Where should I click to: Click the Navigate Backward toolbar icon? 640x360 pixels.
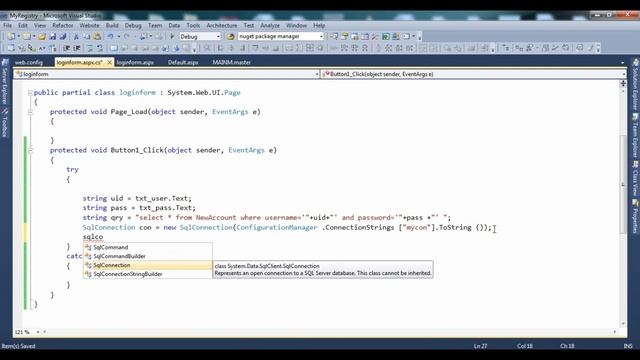point(144,36)
